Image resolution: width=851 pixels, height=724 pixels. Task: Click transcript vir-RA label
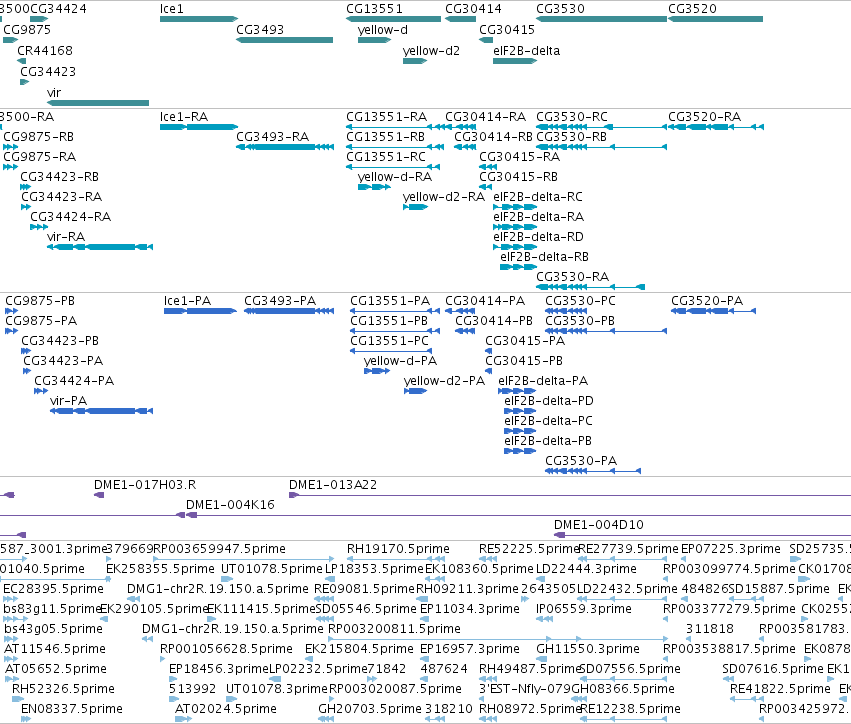(66, 237)
